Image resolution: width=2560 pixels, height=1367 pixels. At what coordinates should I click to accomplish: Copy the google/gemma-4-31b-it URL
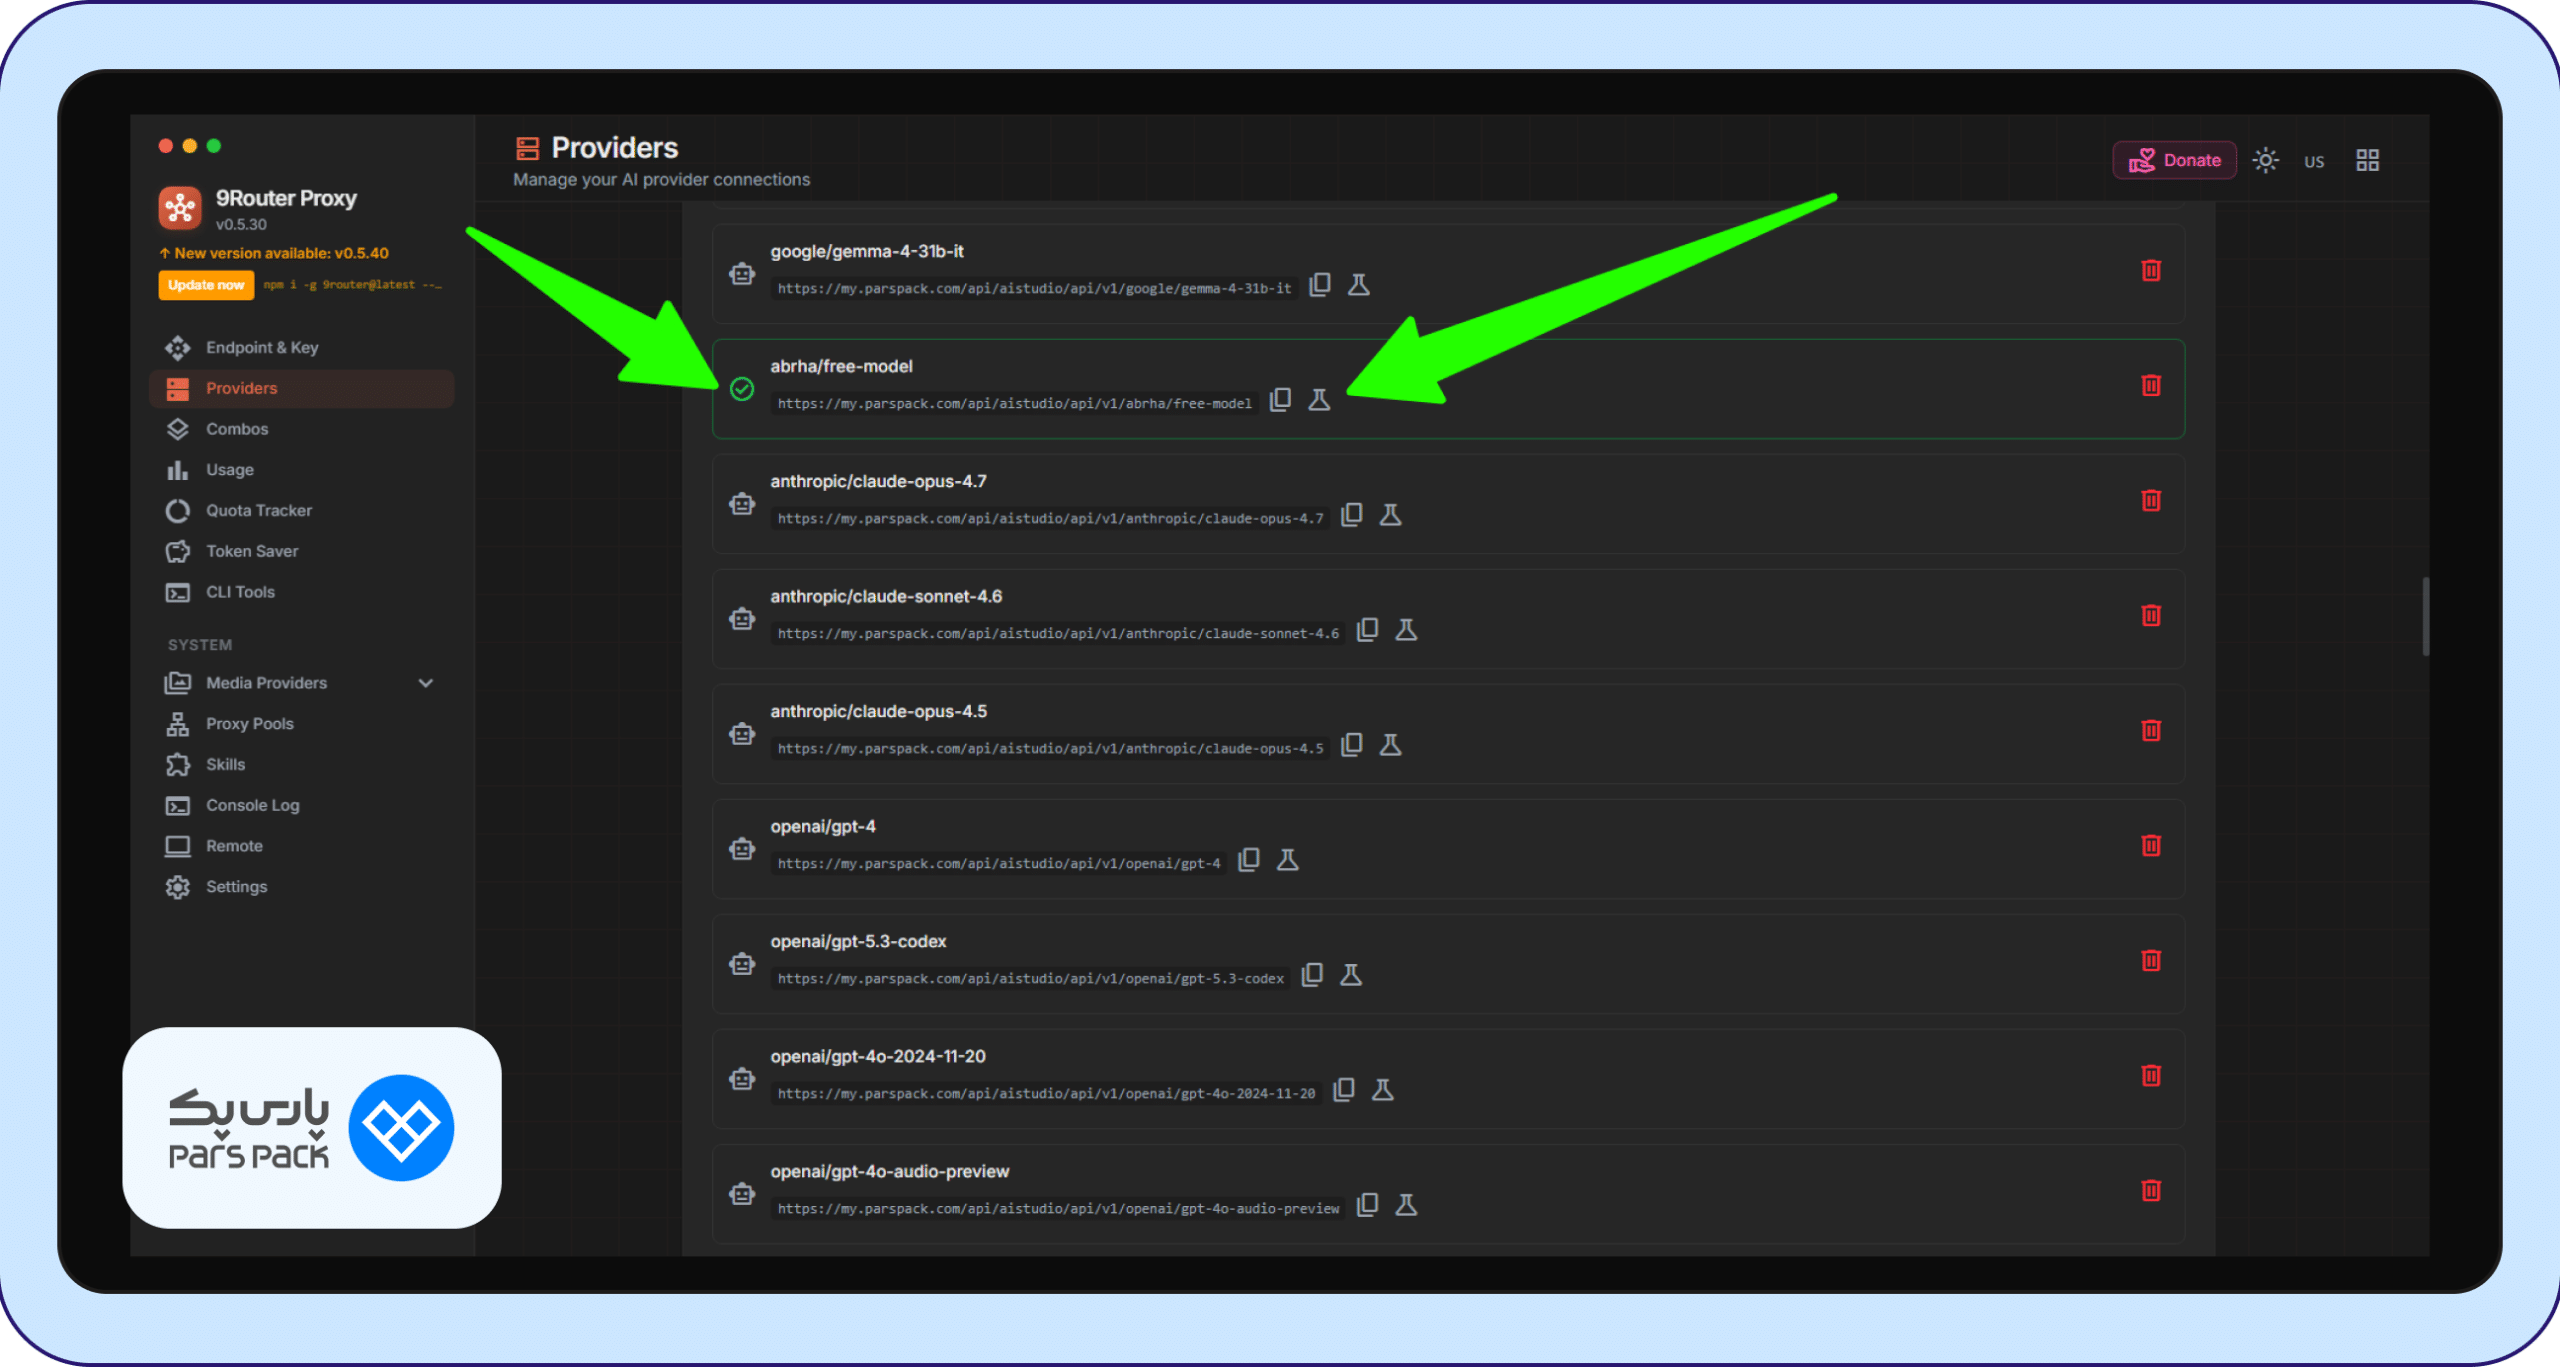[1320, 285]
